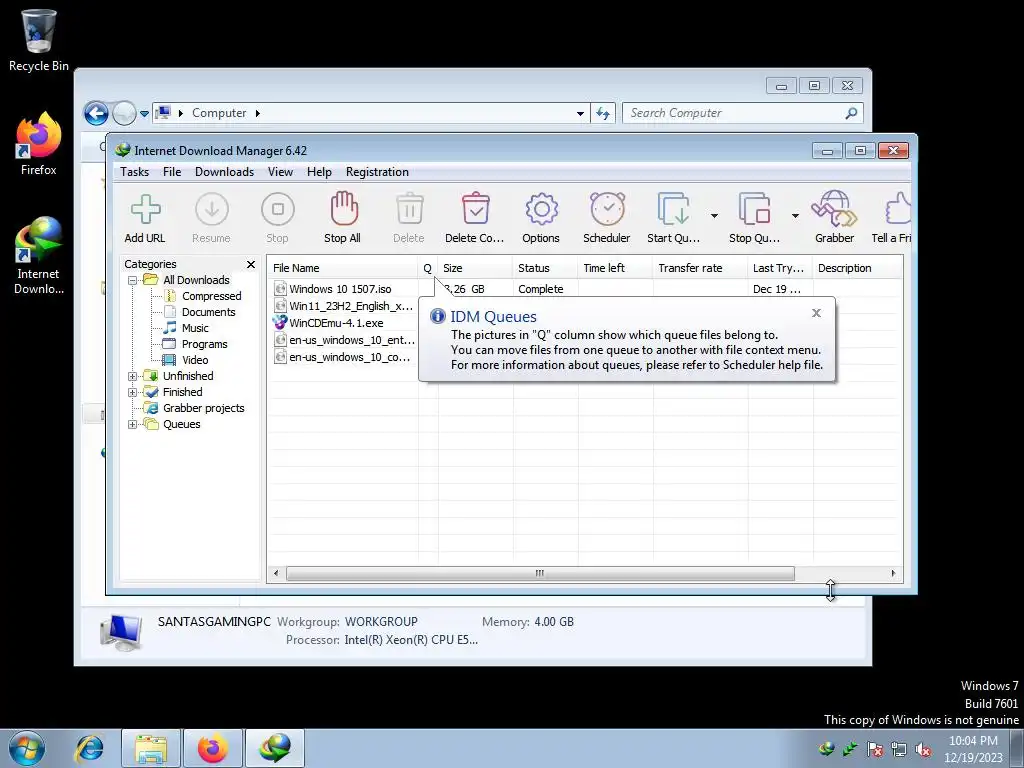Sort by Description column header
This screenshot has width=1024, height=768.
857,268
